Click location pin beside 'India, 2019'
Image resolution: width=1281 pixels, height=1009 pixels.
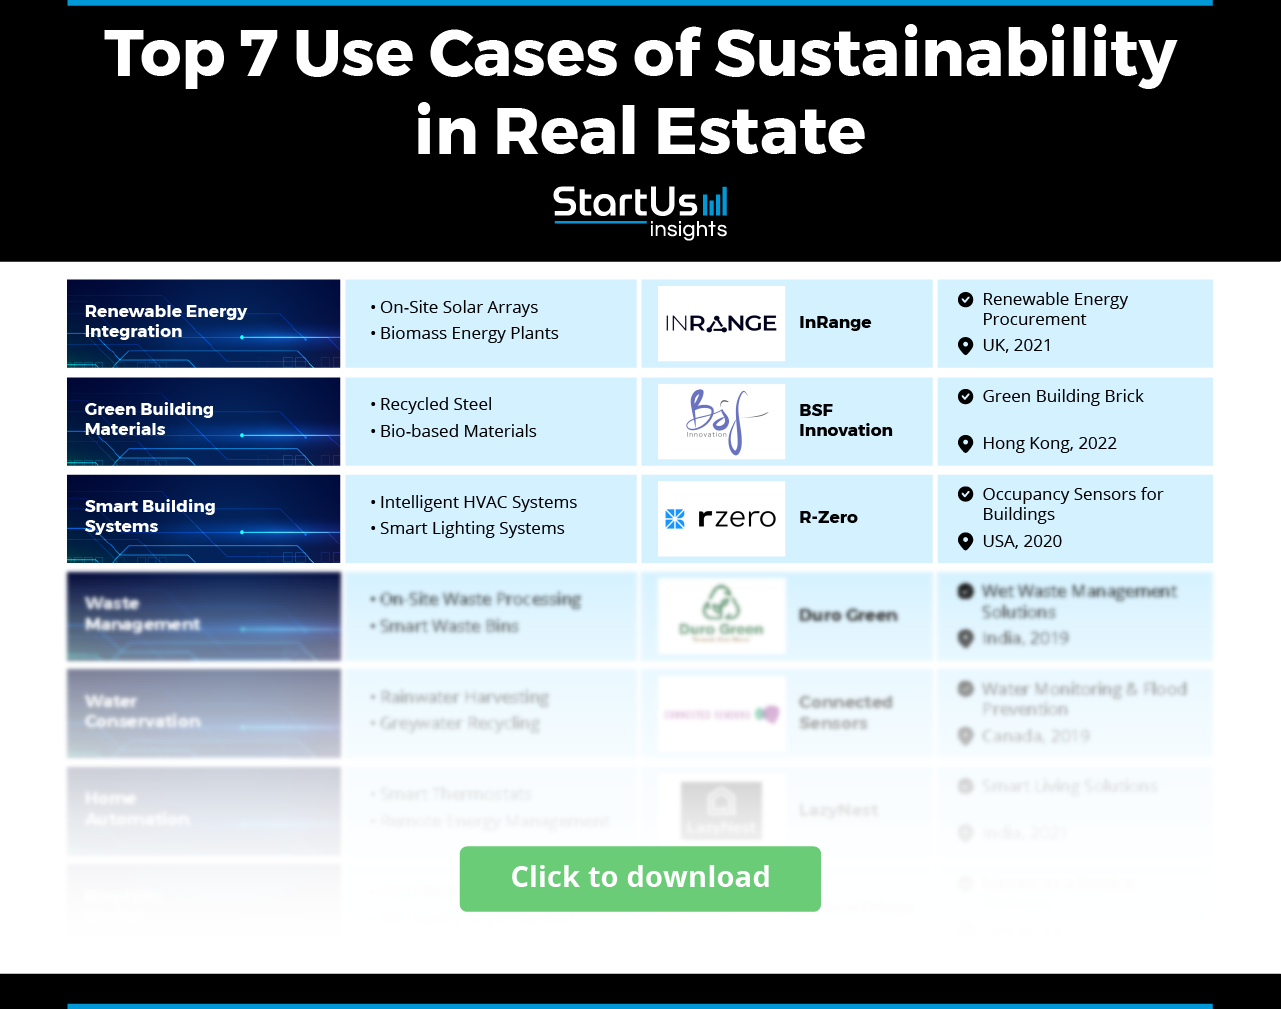pos(965,638)
